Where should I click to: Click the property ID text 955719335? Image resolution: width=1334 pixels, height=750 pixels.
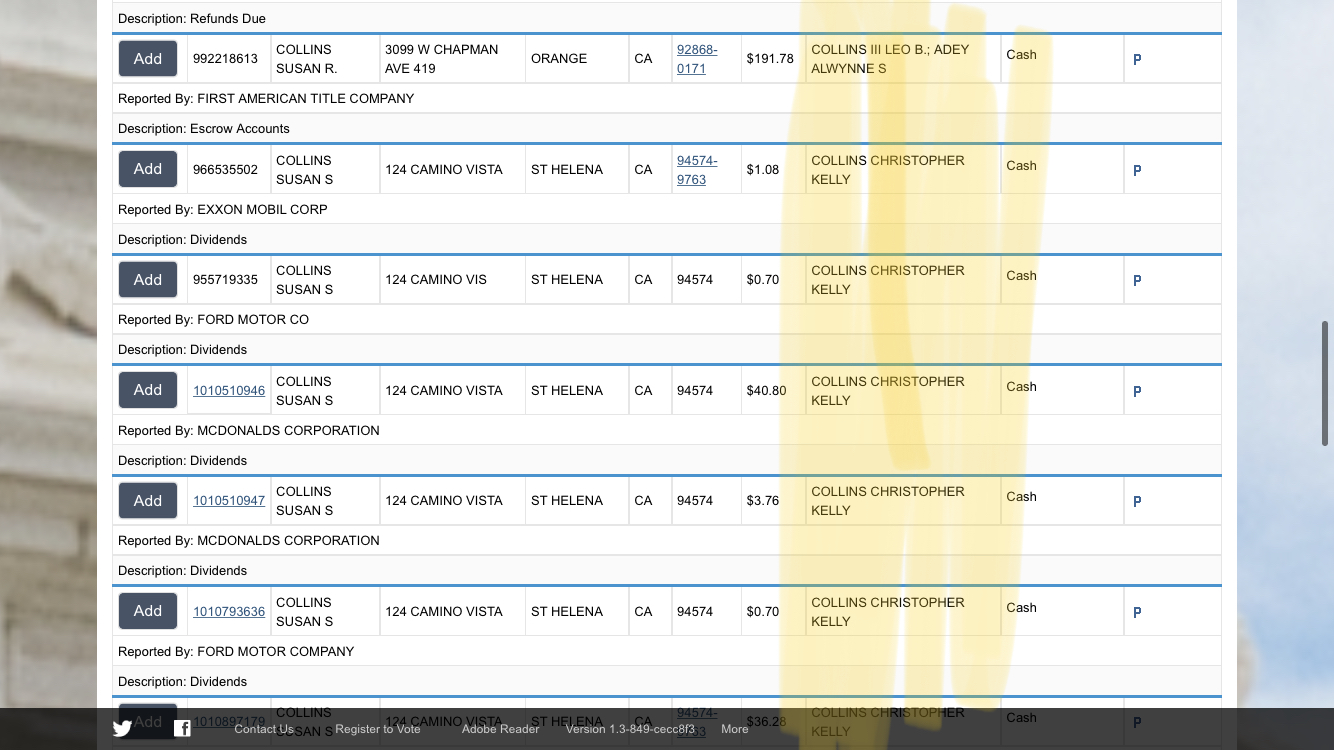pyautogui.click(x=225, y=280)
